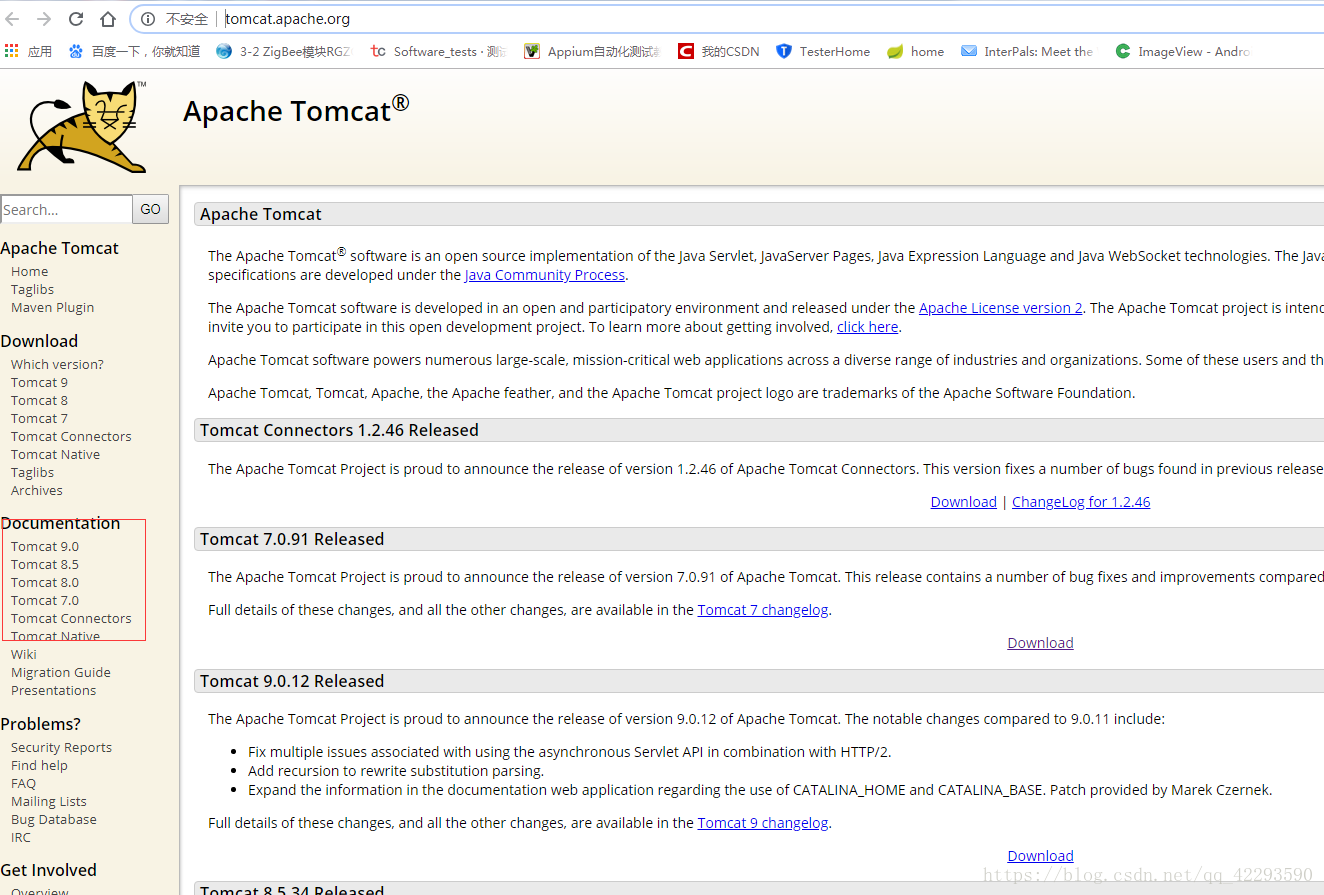Viewport: 1324px width, 895px height.
Task: Reload the page with refresh icon
Action: tap(76, 19)
